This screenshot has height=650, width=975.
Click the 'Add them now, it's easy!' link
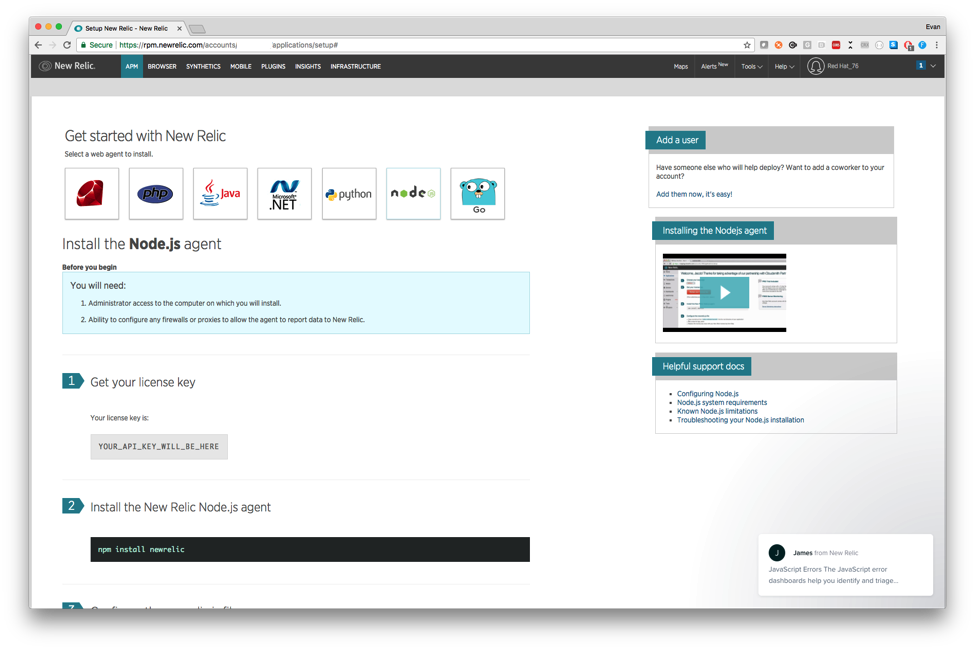coord(694,194)
